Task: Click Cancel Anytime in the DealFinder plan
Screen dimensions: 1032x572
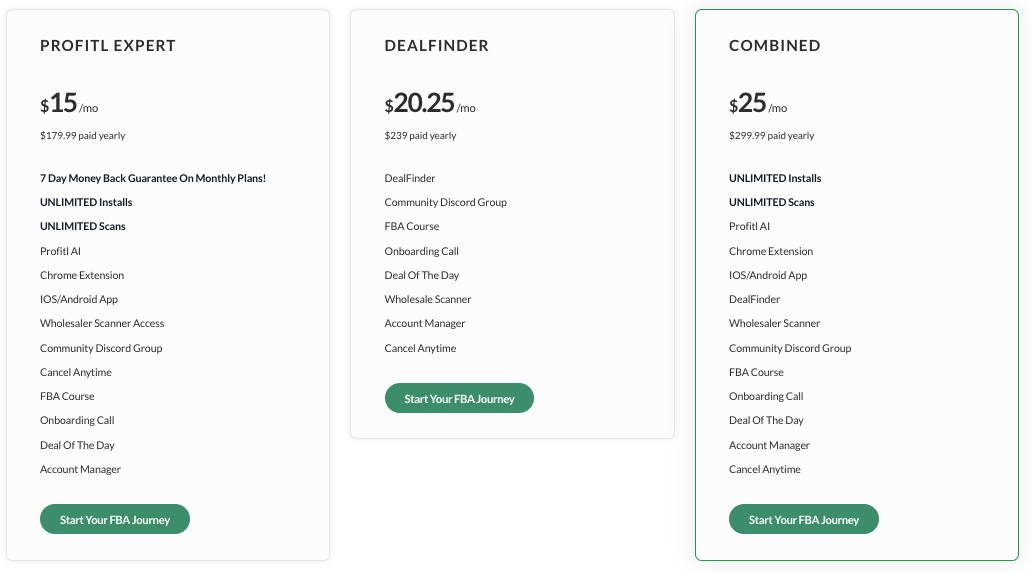Action: (420, 348)
